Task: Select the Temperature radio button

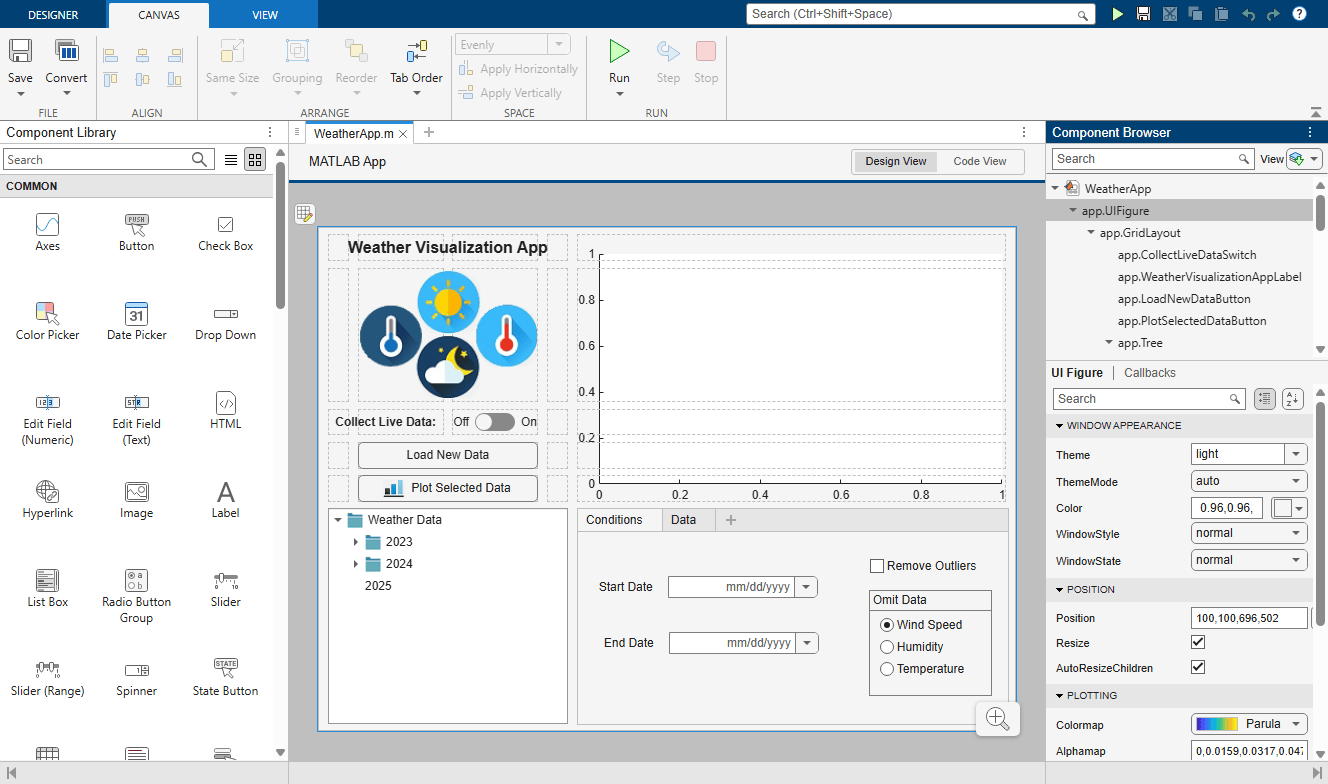Action: 886,669
